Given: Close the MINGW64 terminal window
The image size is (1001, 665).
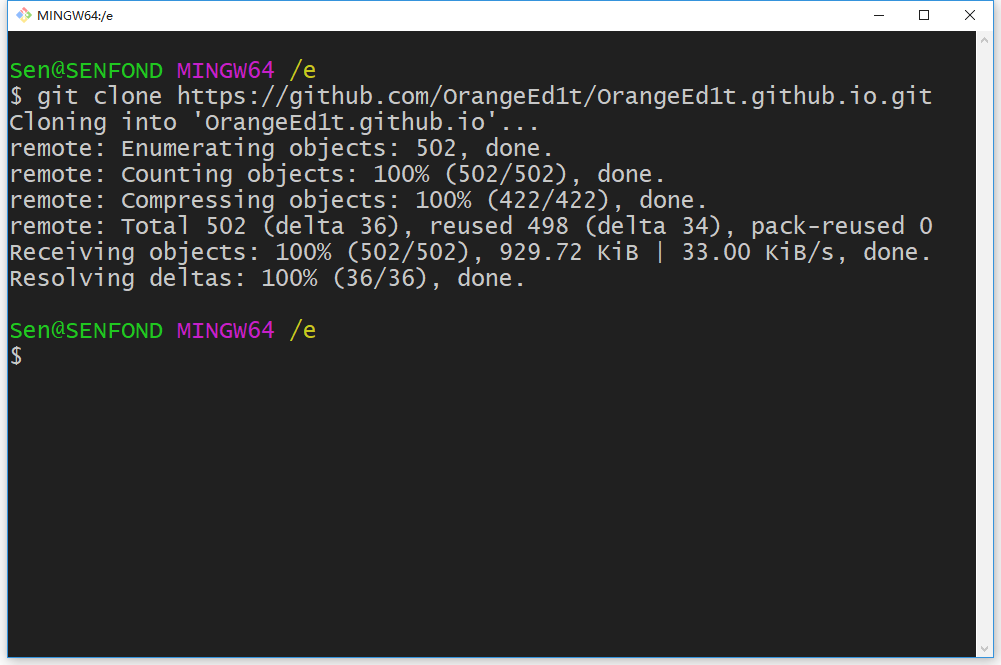Looking at the screenshot, I should [x=970, y=15].
